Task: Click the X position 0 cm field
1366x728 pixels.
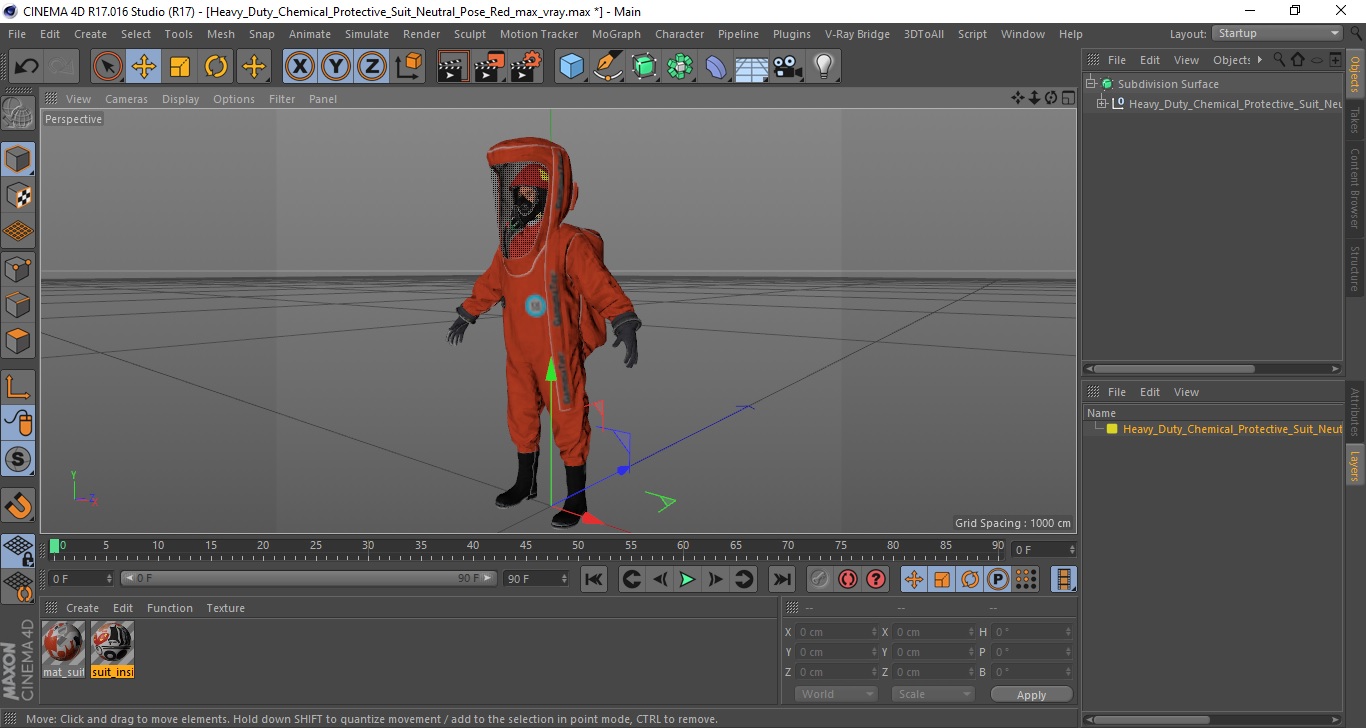Action: [837, 632]
